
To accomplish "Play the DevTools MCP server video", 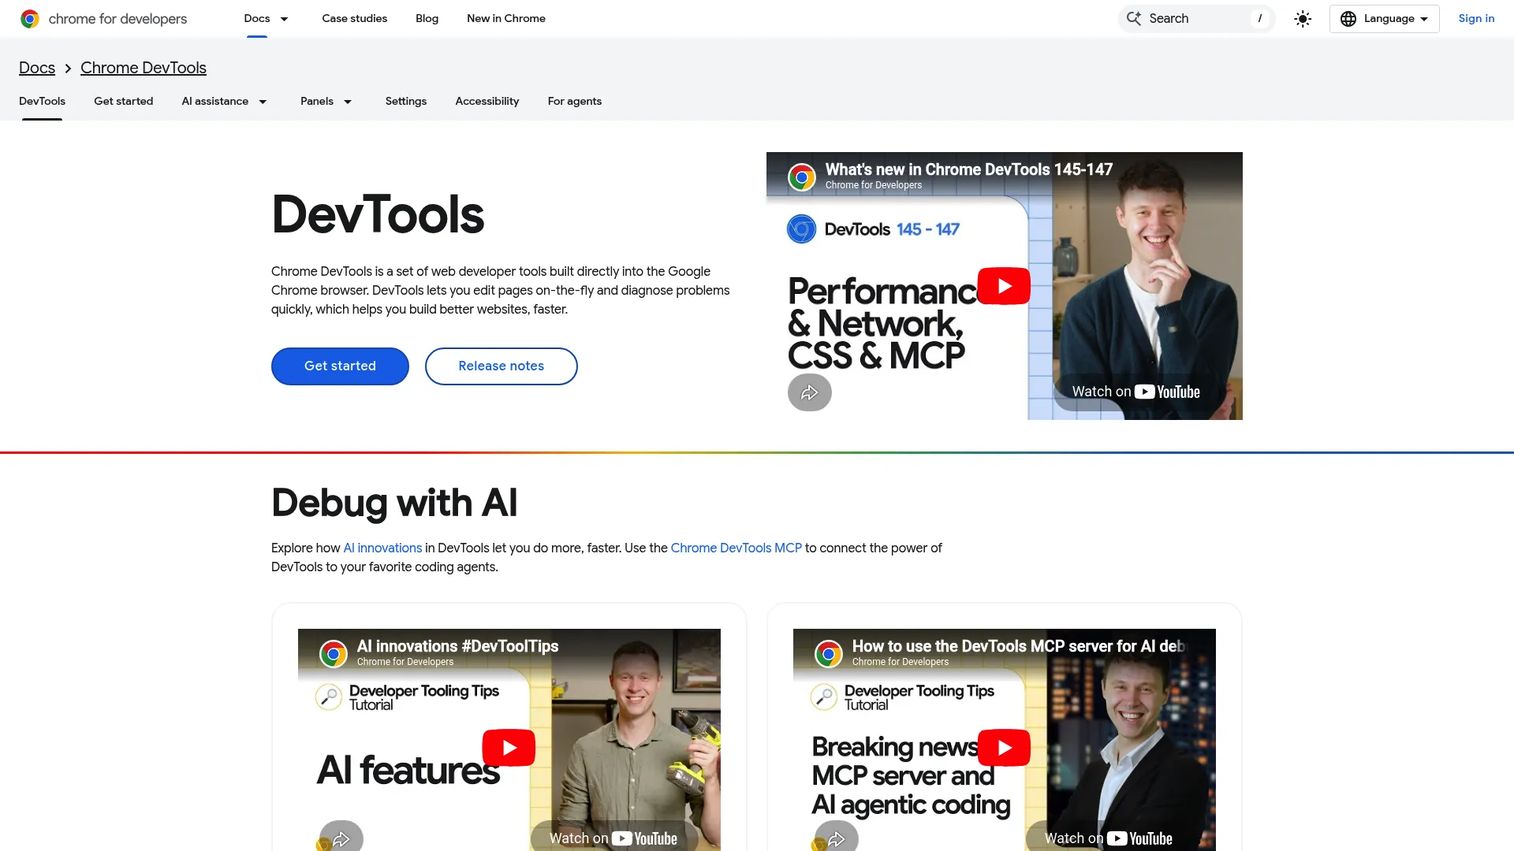I will (x=1004, y=747).
